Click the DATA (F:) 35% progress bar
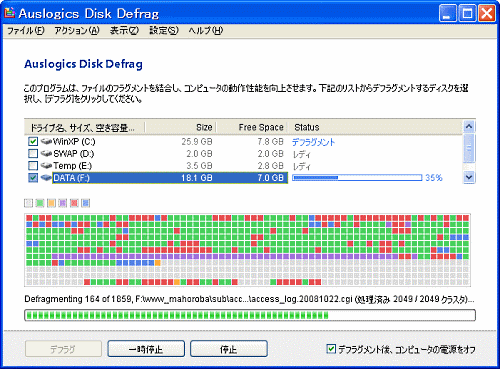Screen dimensions: 500x369 pos(357,178)
